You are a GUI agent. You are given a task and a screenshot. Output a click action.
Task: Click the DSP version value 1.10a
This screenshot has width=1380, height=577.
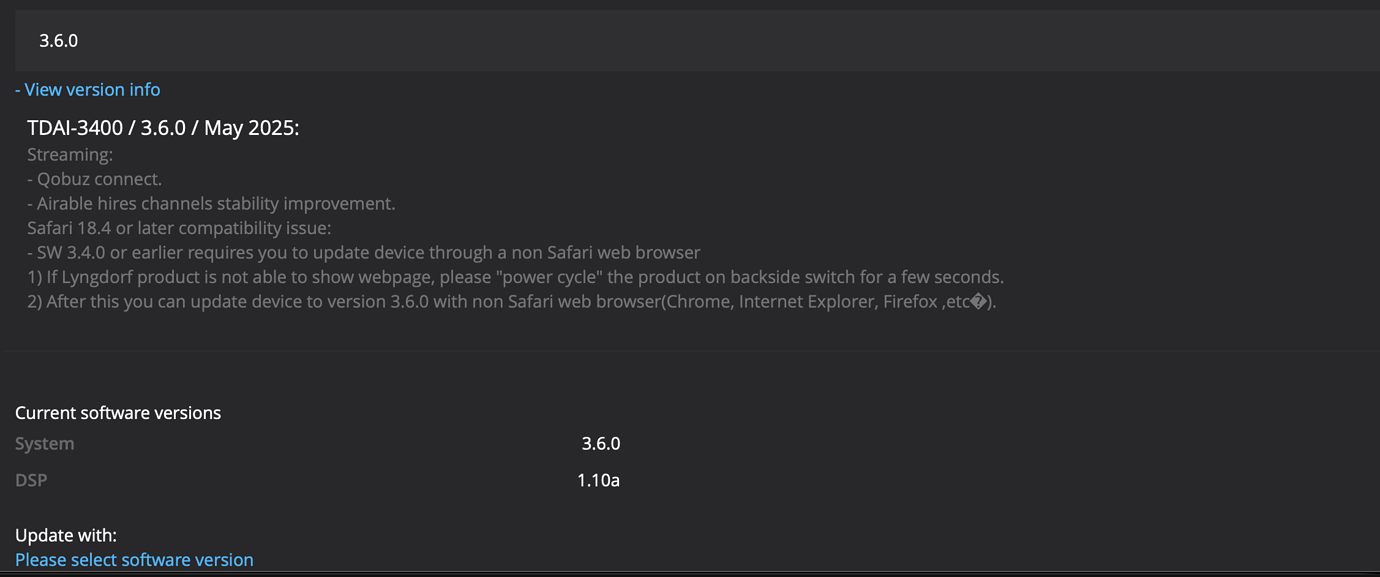(598, 481)
